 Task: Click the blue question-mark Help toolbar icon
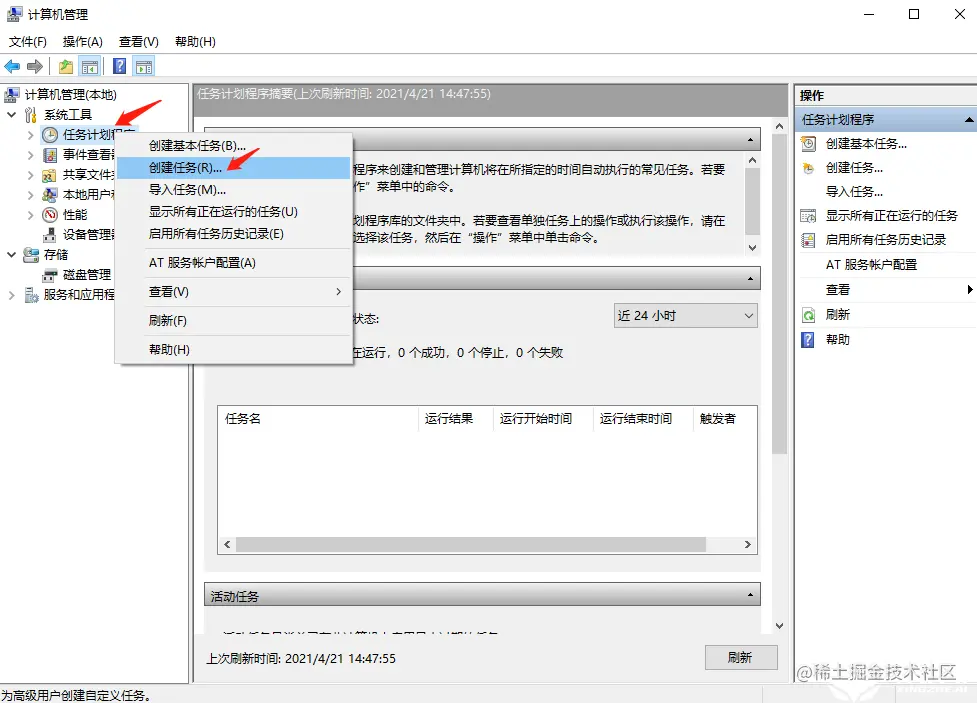click(118, 67)
